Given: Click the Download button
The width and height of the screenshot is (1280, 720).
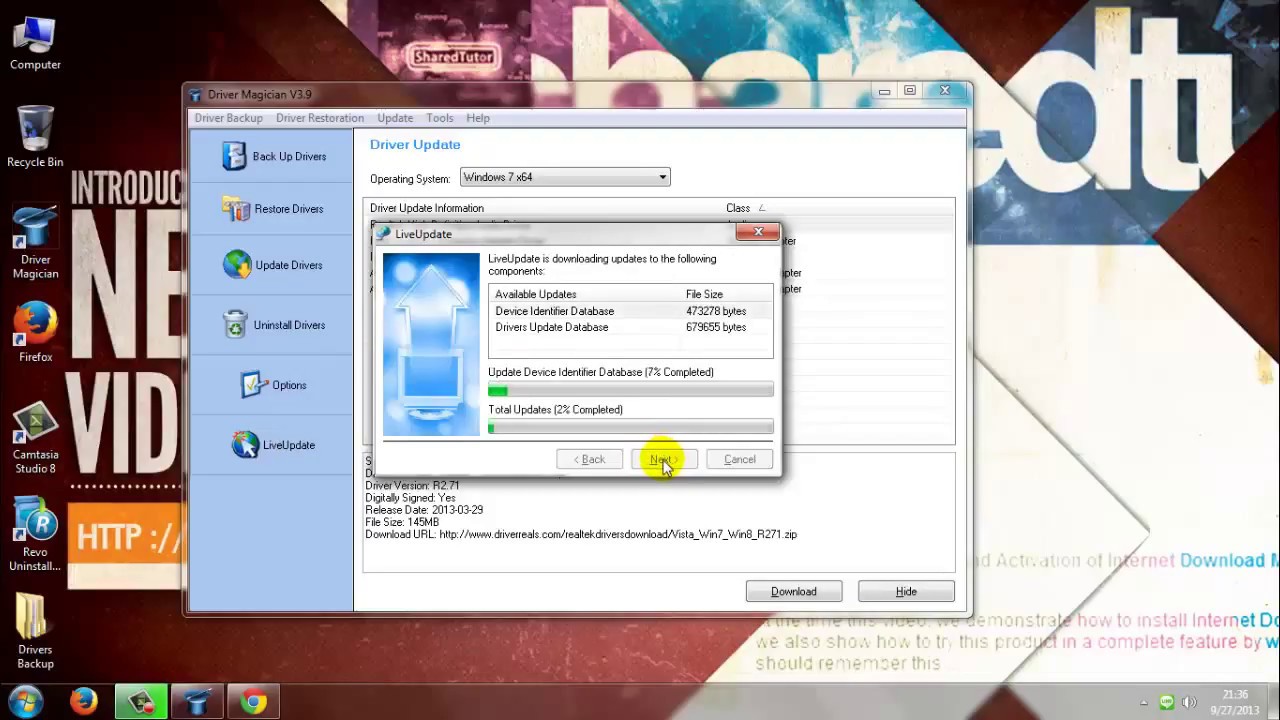Looking at the screenshot, I should (x=794, y=592).
